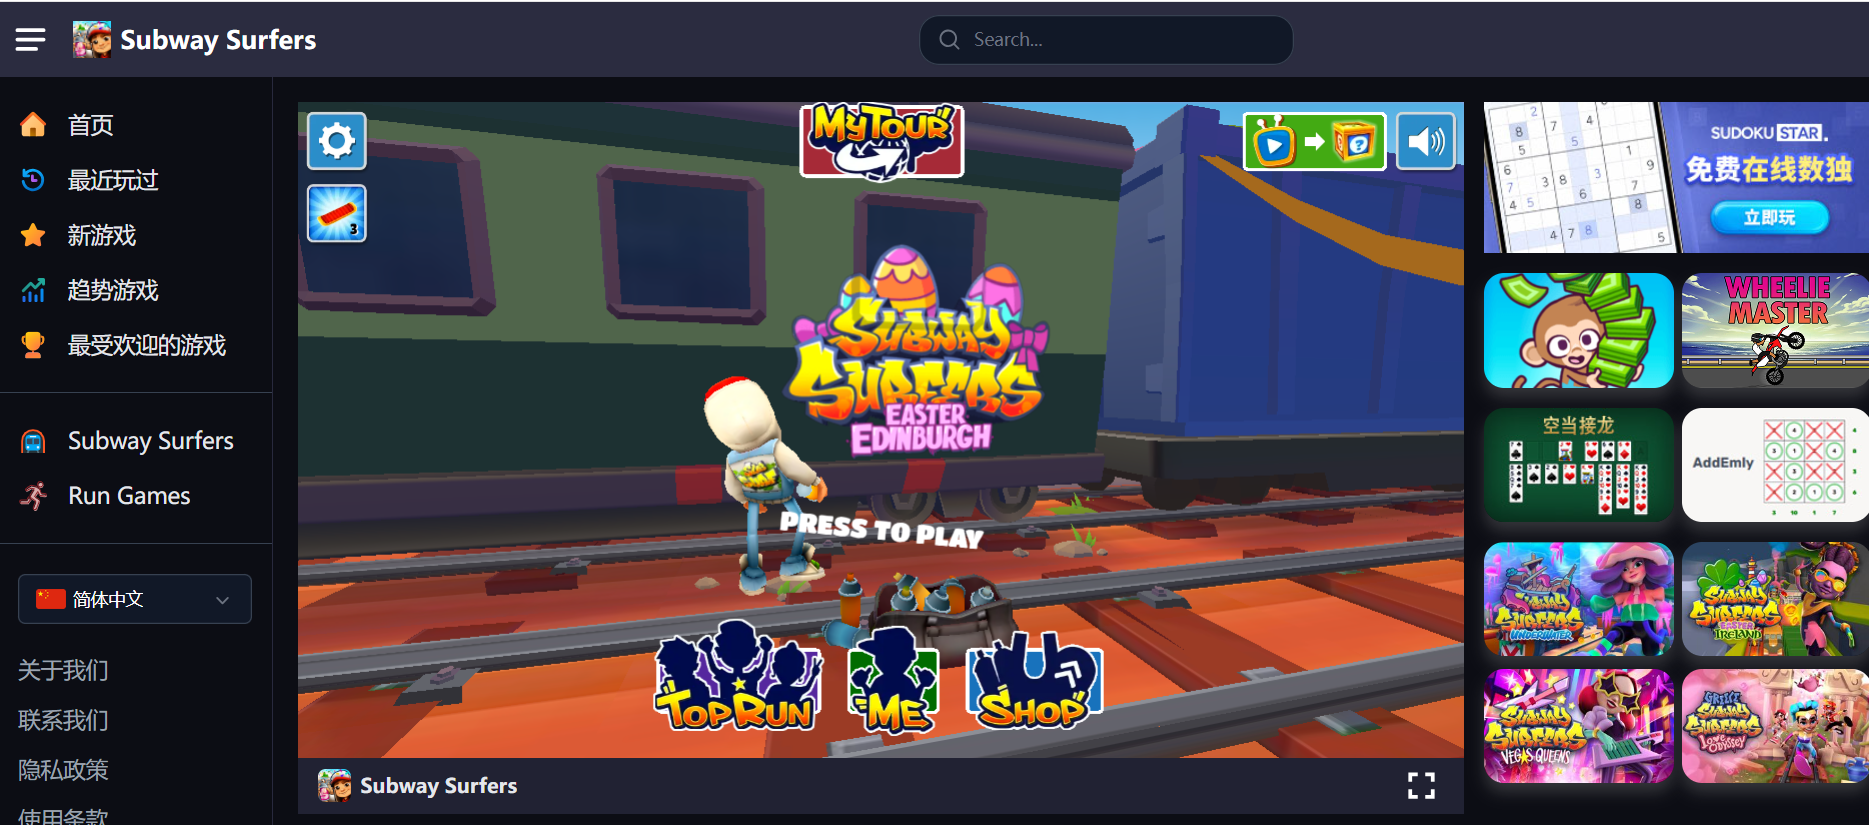1869x825 pixels.
Task: Open the MyTour badge
Action: (x=881, y=141)
